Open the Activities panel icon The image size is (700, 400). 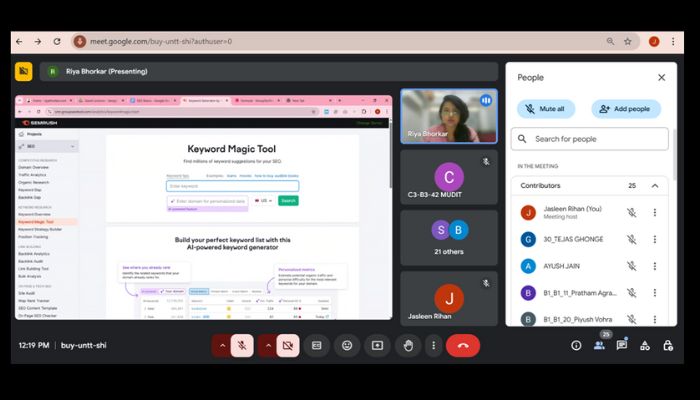(643, 345)
